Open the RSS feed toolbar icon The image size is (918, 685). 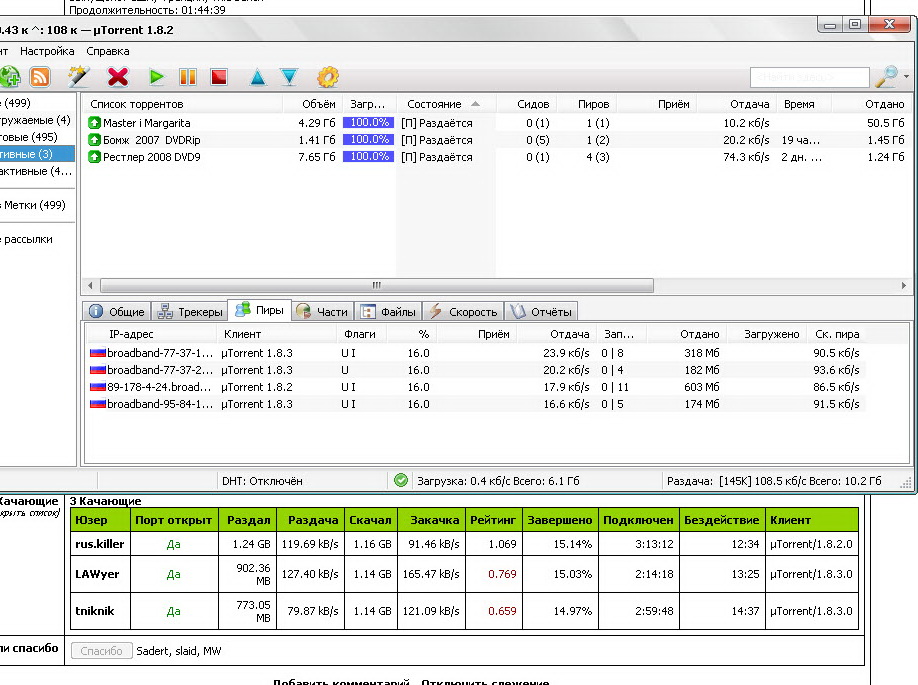(x=40, y=77)
